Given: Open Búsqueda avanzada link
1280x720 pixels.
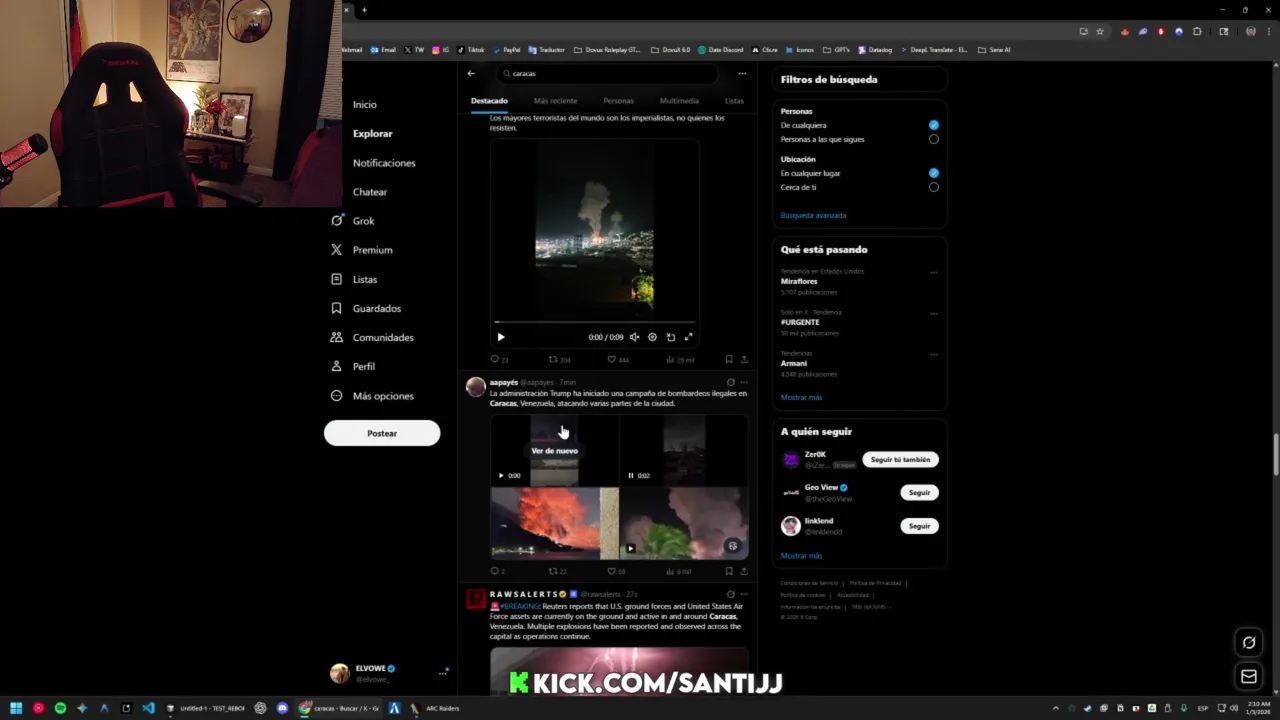Looking at the screenshot, I should click(813, 215).
